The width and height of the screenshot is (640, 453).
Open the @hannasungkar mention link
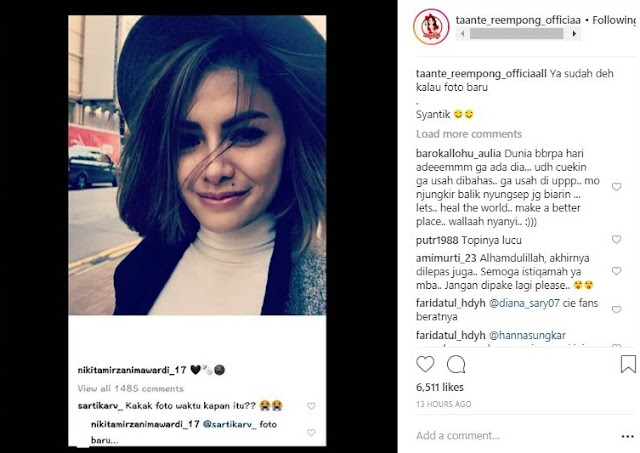coord(527,335)
